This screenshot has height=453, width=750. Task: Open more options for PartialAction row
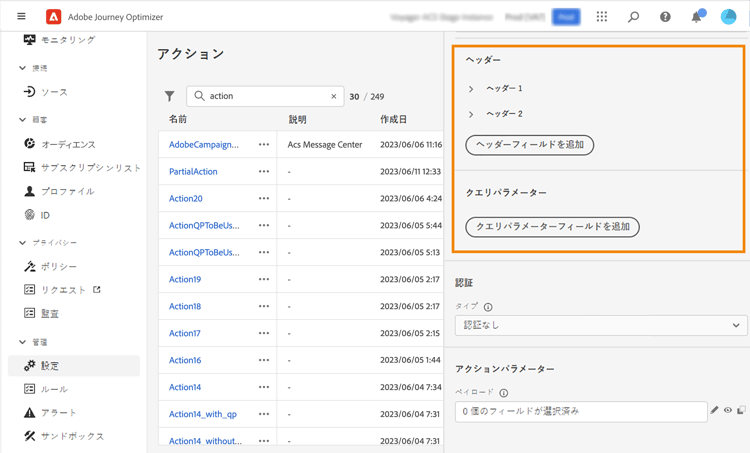tap(264, 171)
